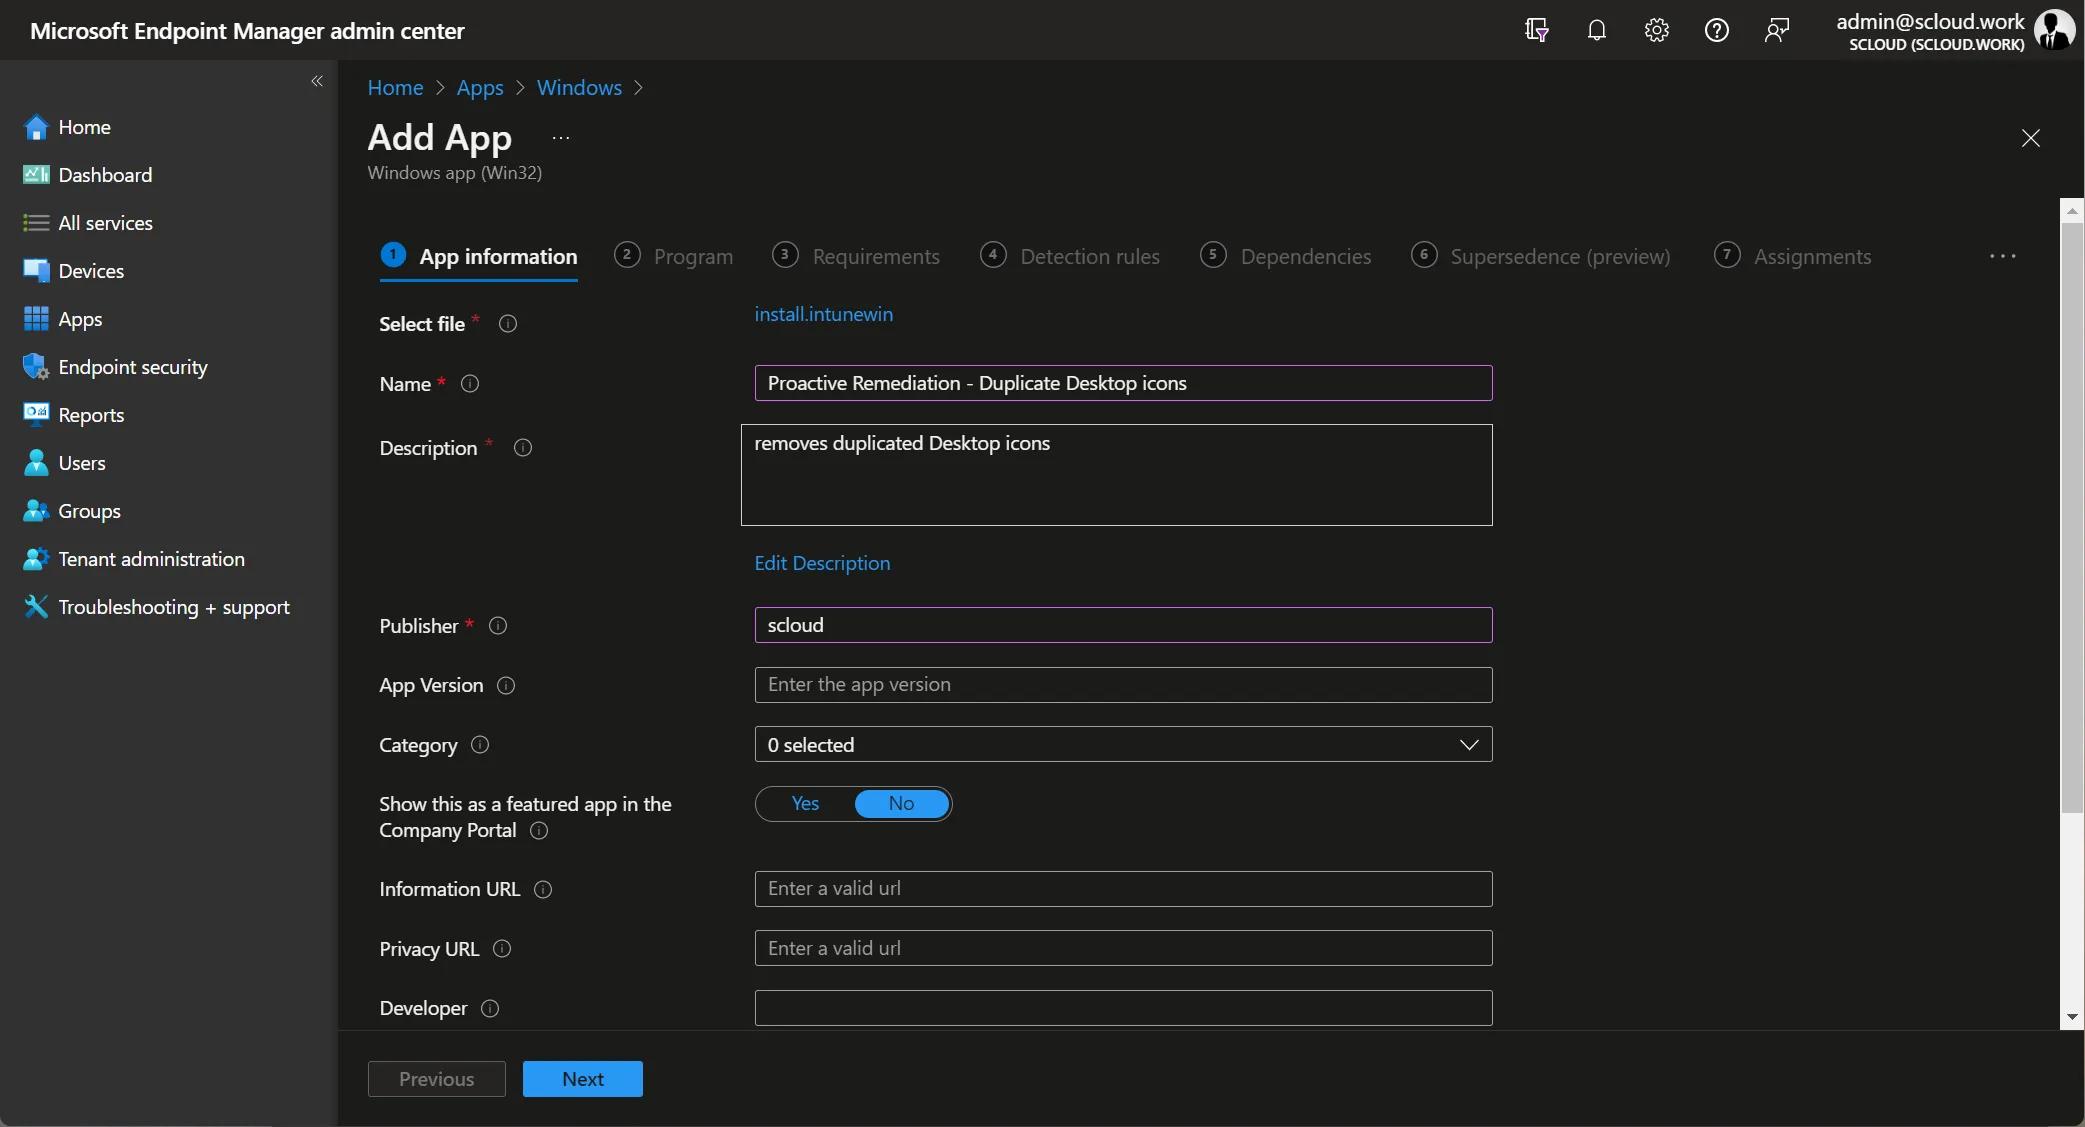Click the Next button
Viewport: 2085px width, 1127px height.
[583, 1079]
